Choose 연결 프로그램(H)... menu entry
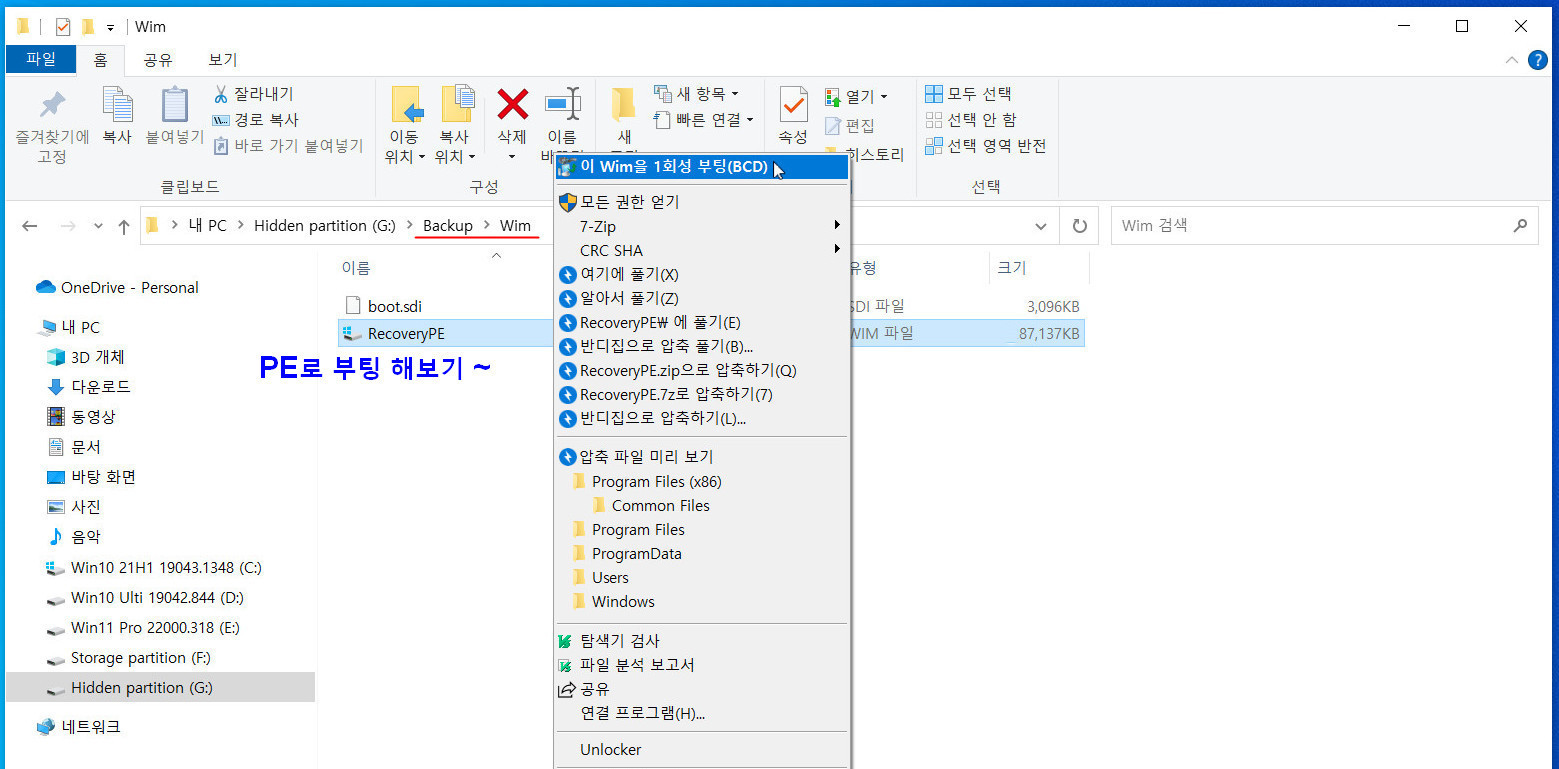This screenshot has height=769, width=1559. (702, 713)
